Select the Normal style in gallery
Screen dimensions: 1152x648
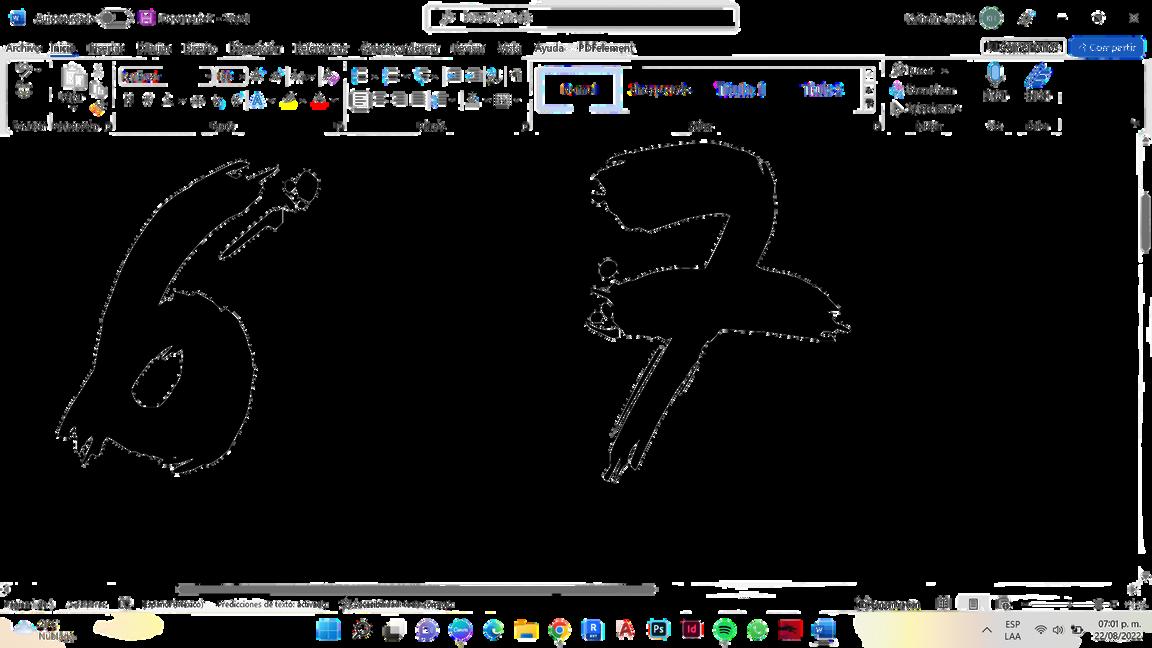579,89
